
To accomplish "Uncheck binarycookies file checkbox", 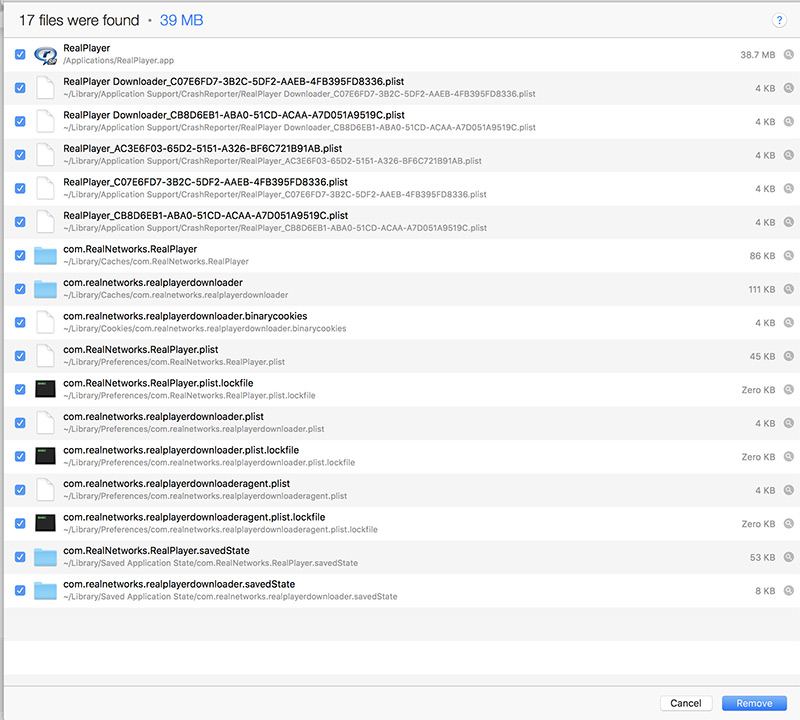I will pos(20,322).
